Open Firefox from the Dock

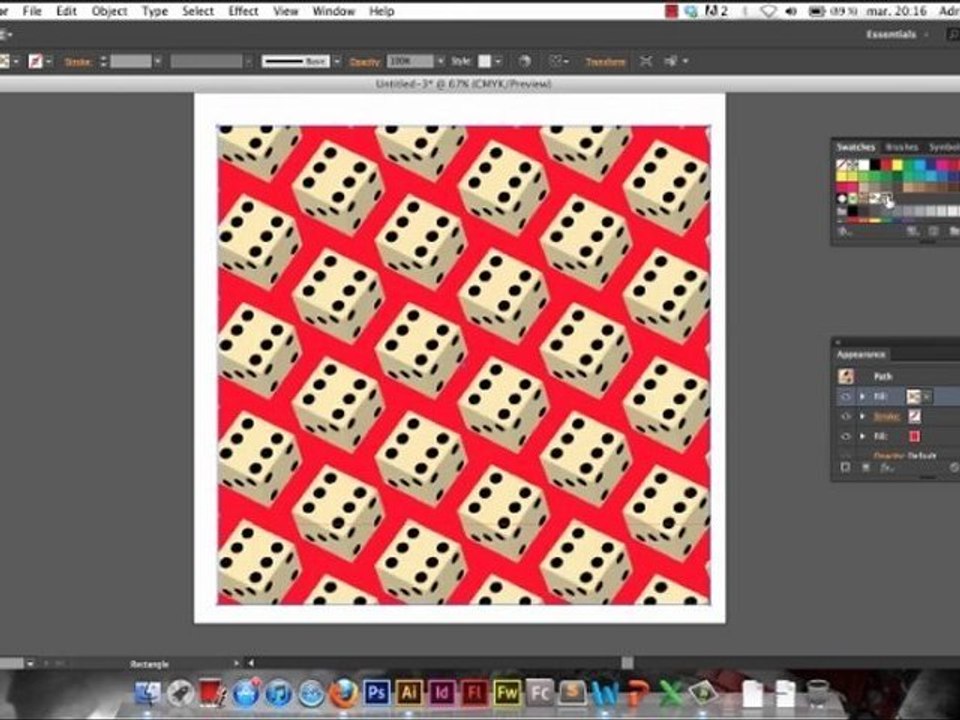tap(343, 693)
